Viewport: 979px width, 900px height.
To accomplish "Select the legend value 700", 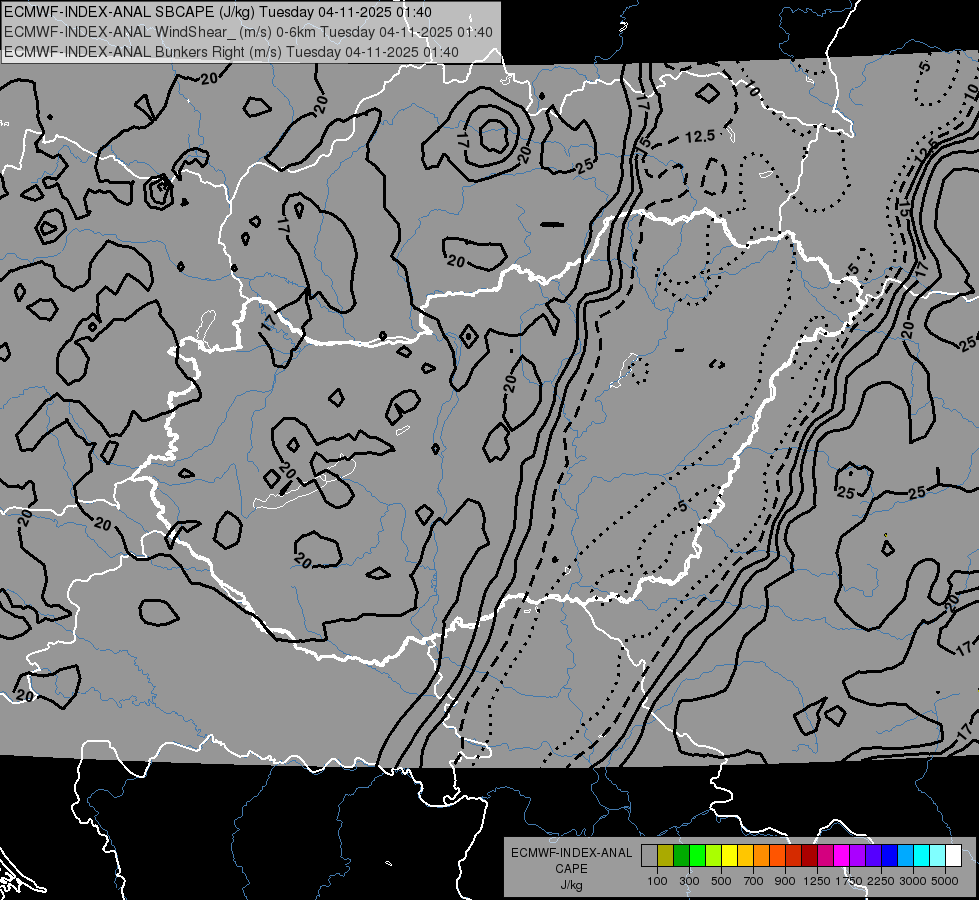I will pyautogui.click(x=753, y=881).
